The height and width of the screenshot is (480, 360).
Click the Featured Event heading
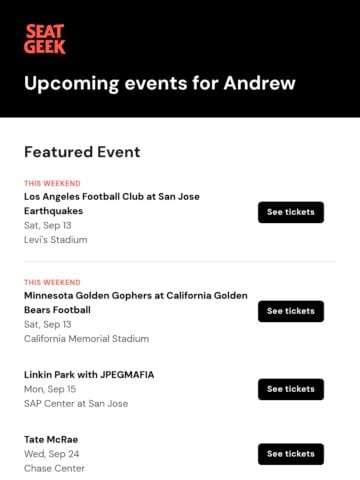click(82, 152)
